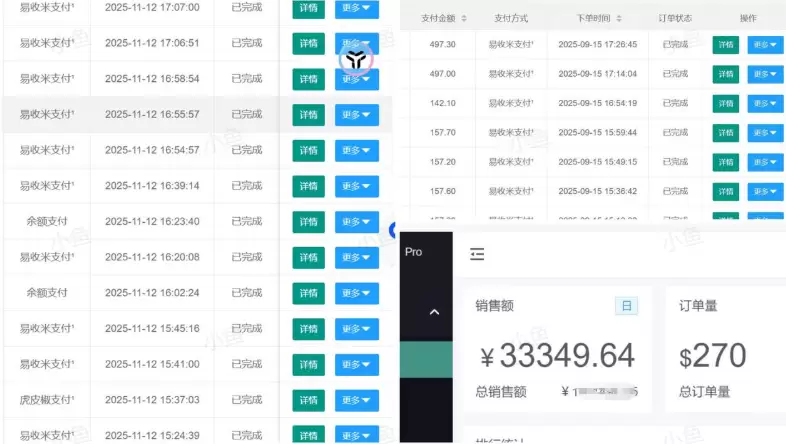
Task: Sort by the 支付金额 column arrows
Action: click(x=464, y=18)
